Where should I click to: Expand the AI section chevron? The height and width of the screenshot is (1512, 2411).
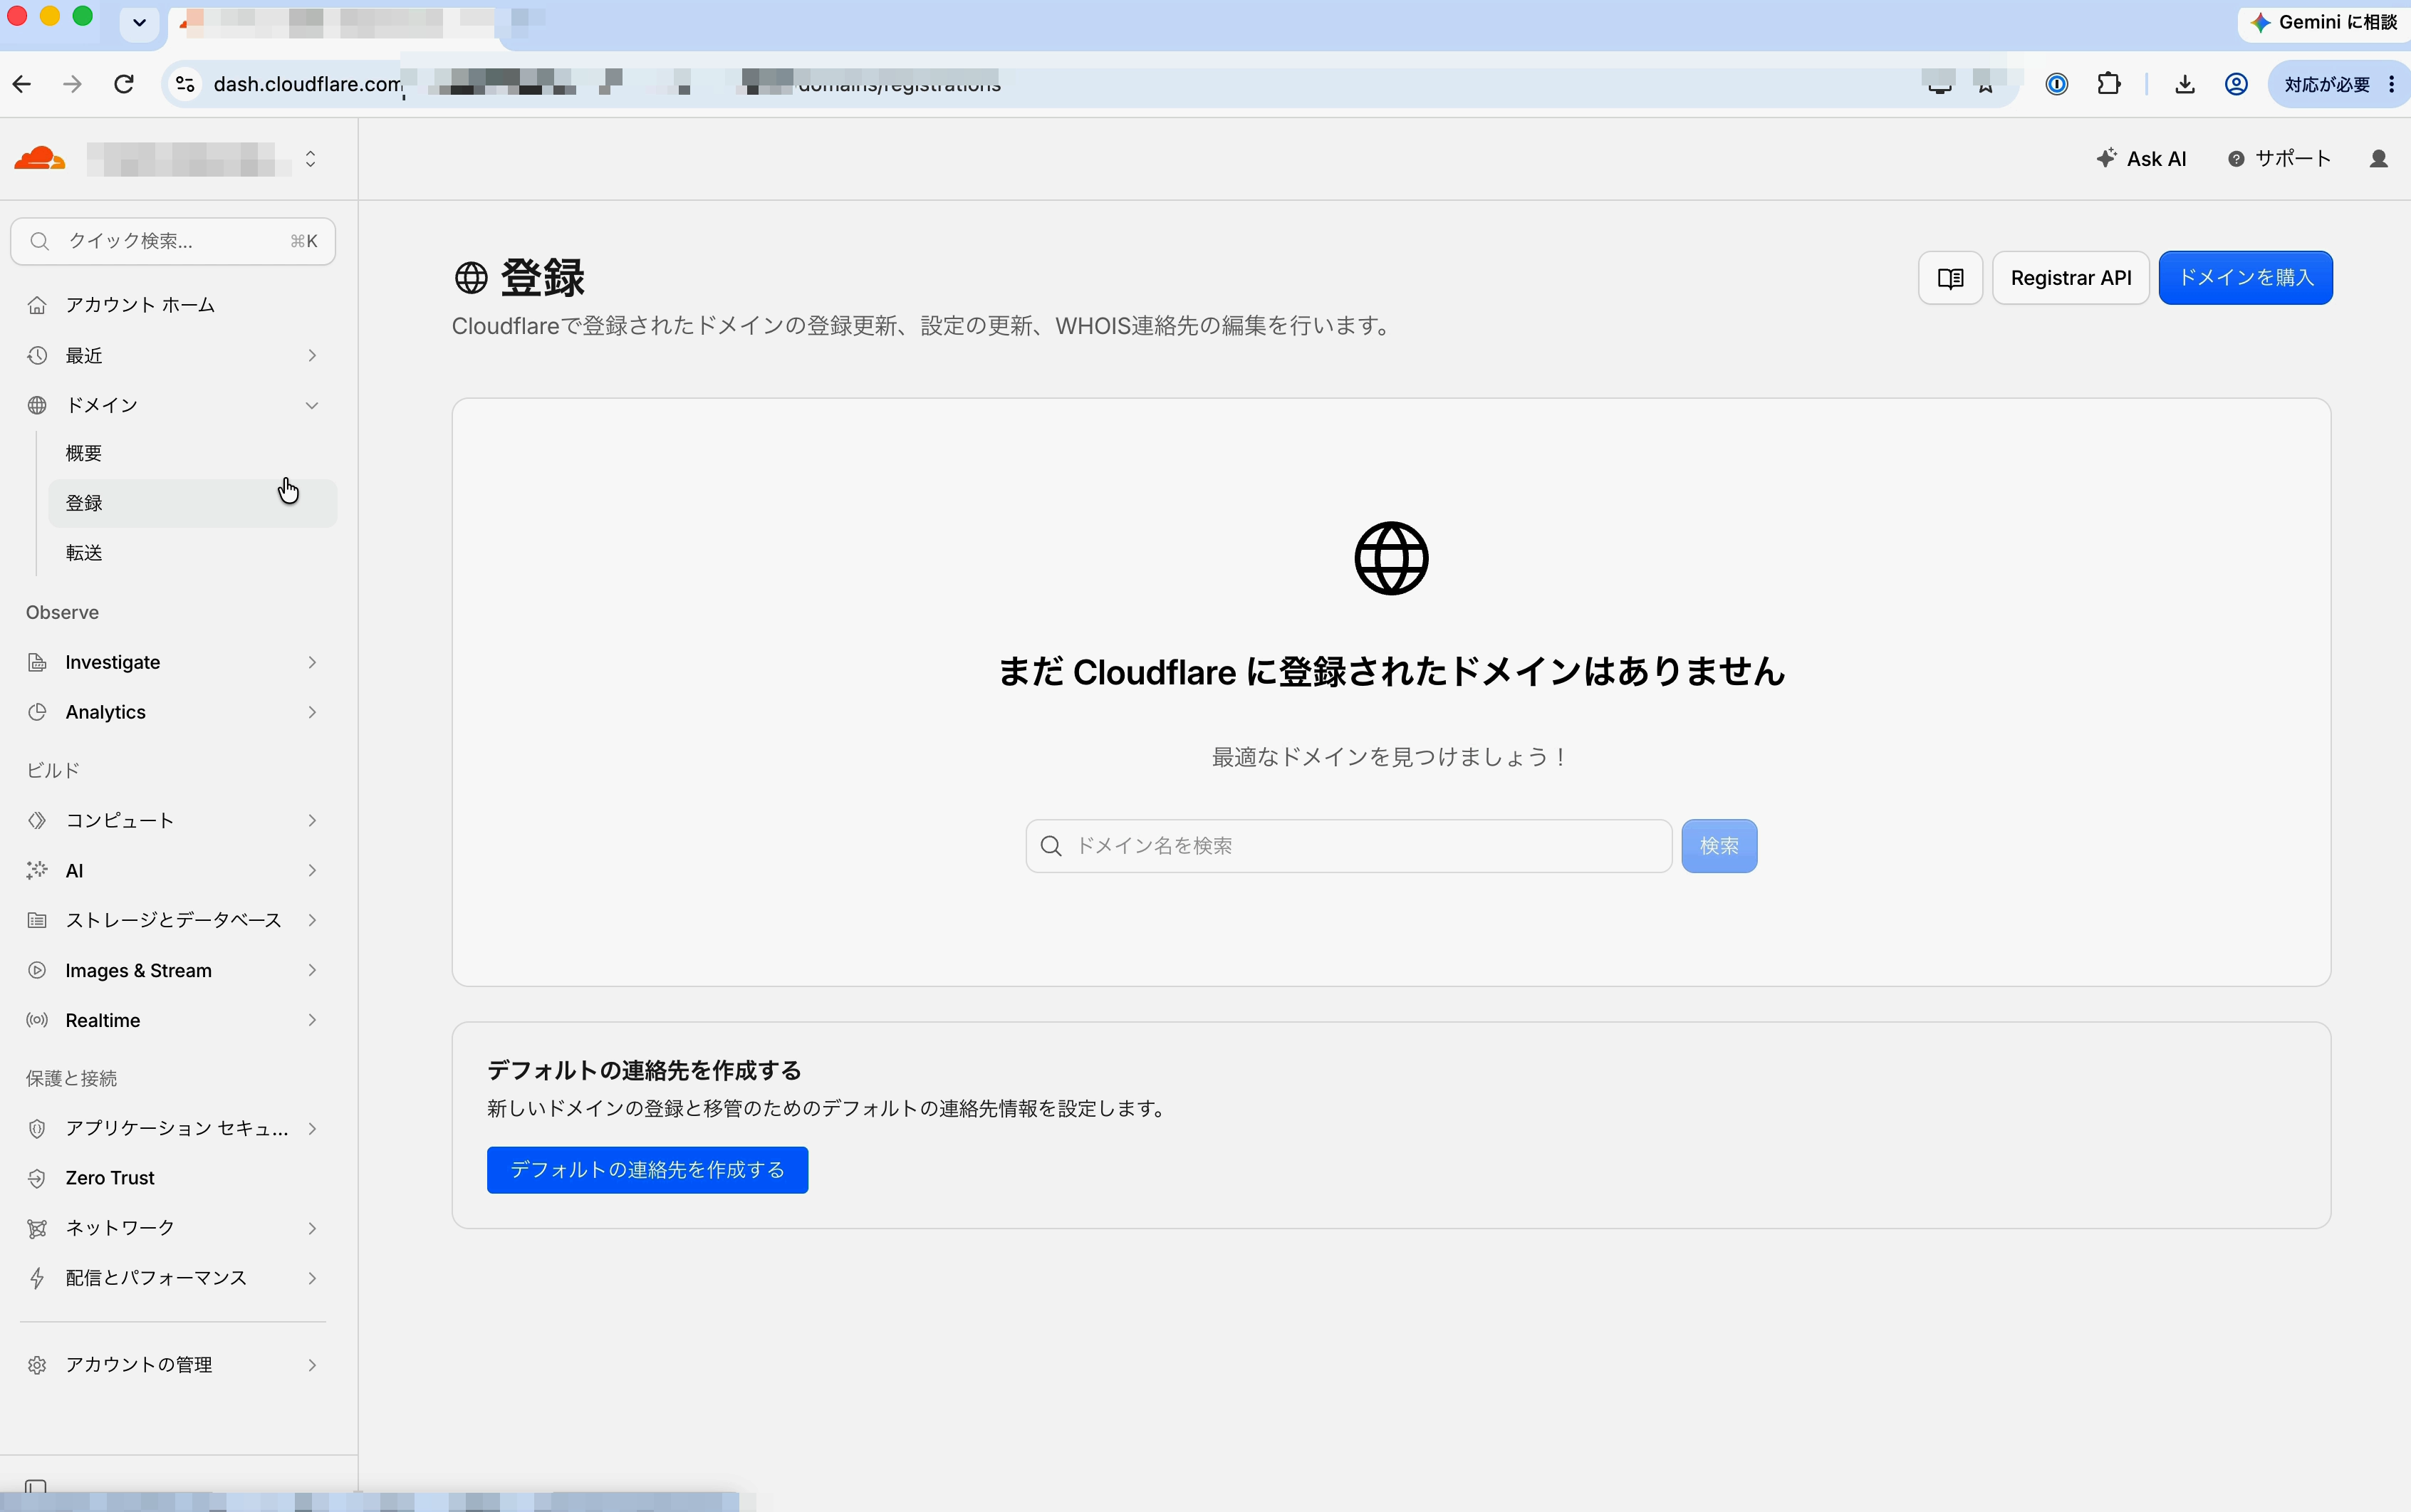[x=312, y=870]
